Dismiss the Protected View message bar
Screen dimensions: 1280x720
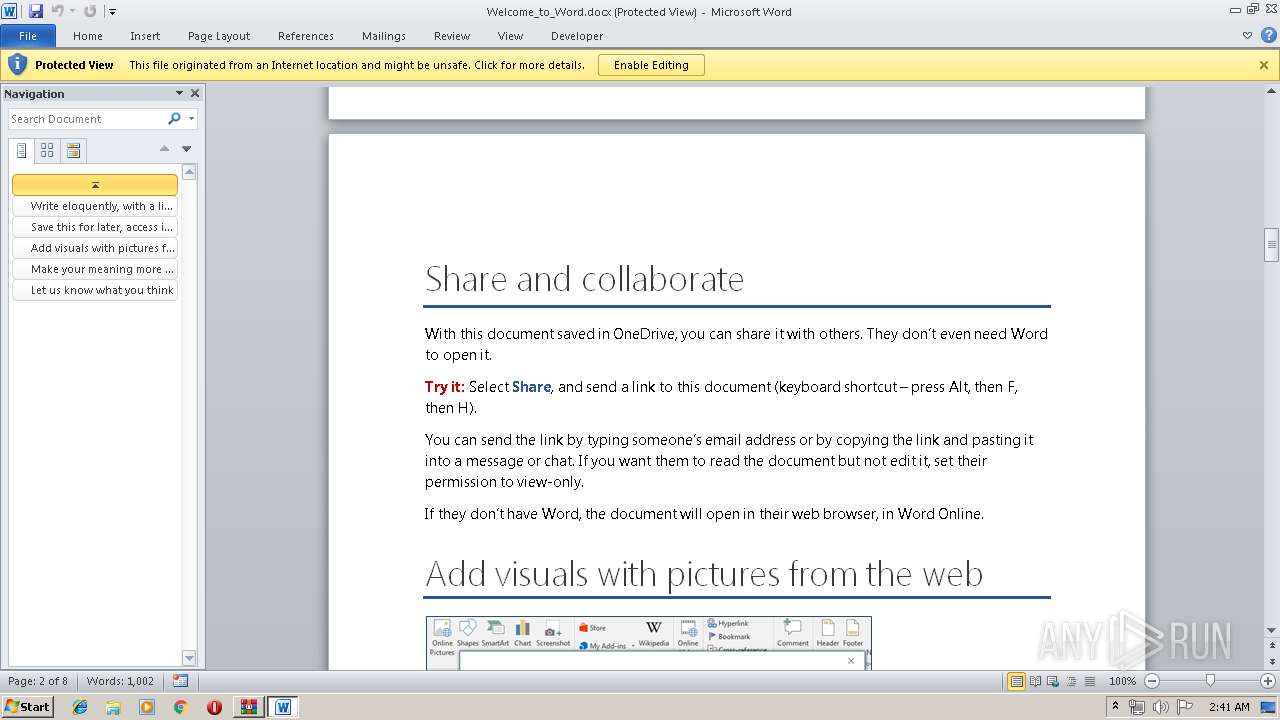tap(1264, 65)
